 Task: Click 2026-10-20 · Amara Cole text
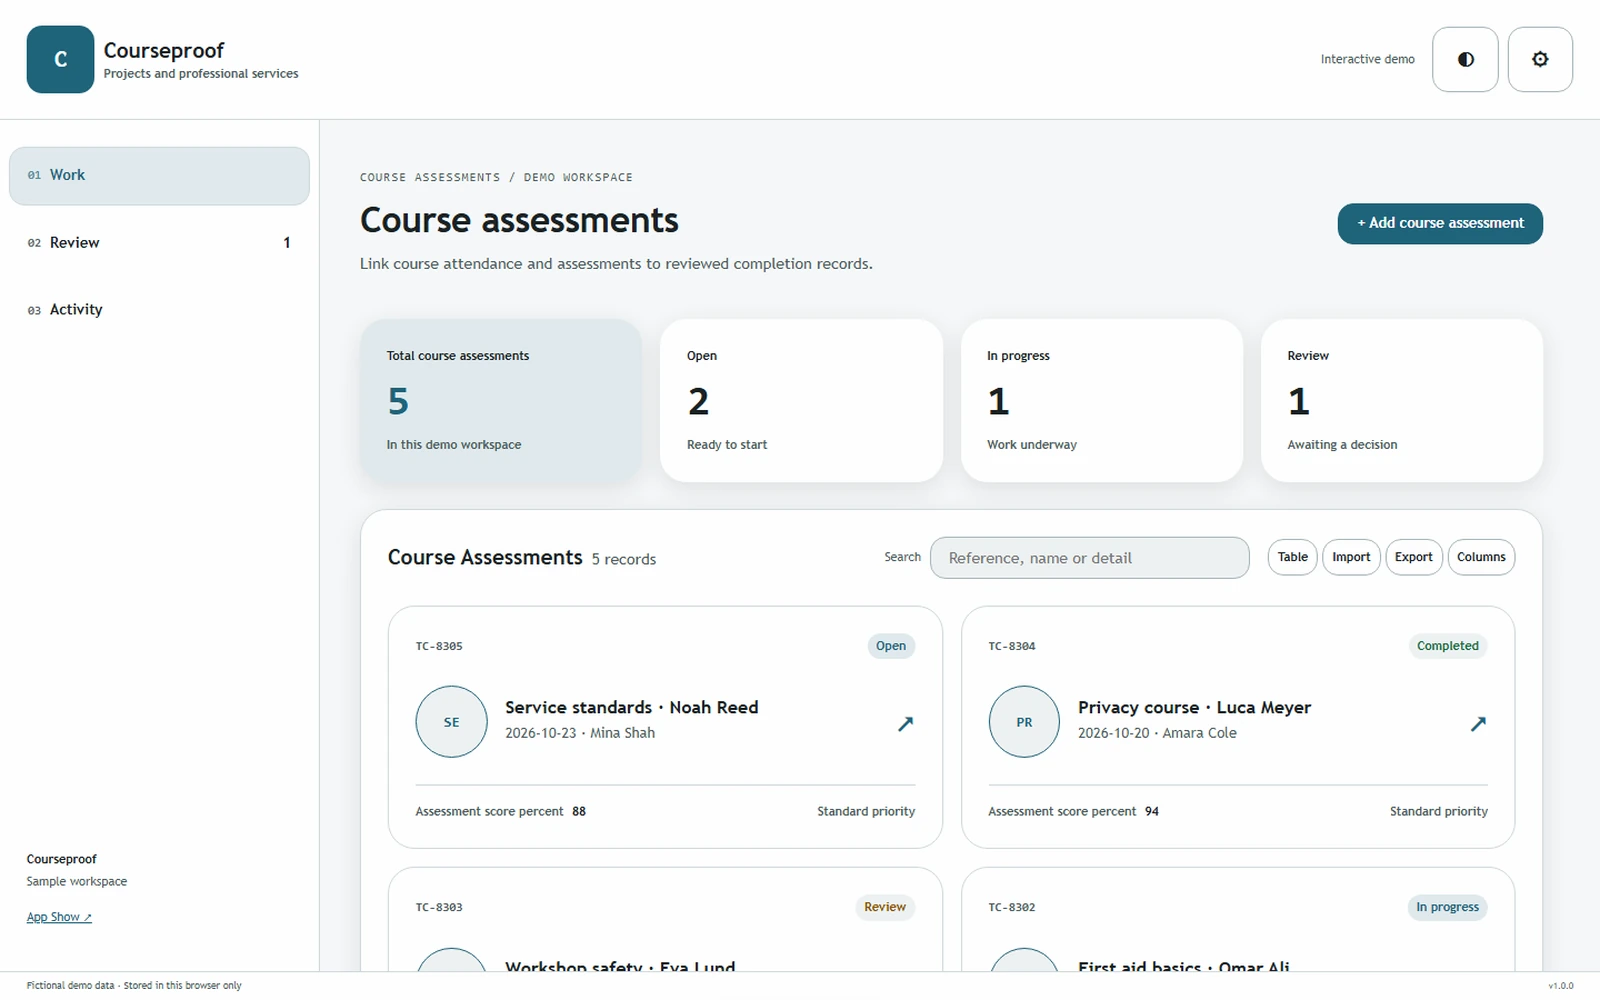1157,733
